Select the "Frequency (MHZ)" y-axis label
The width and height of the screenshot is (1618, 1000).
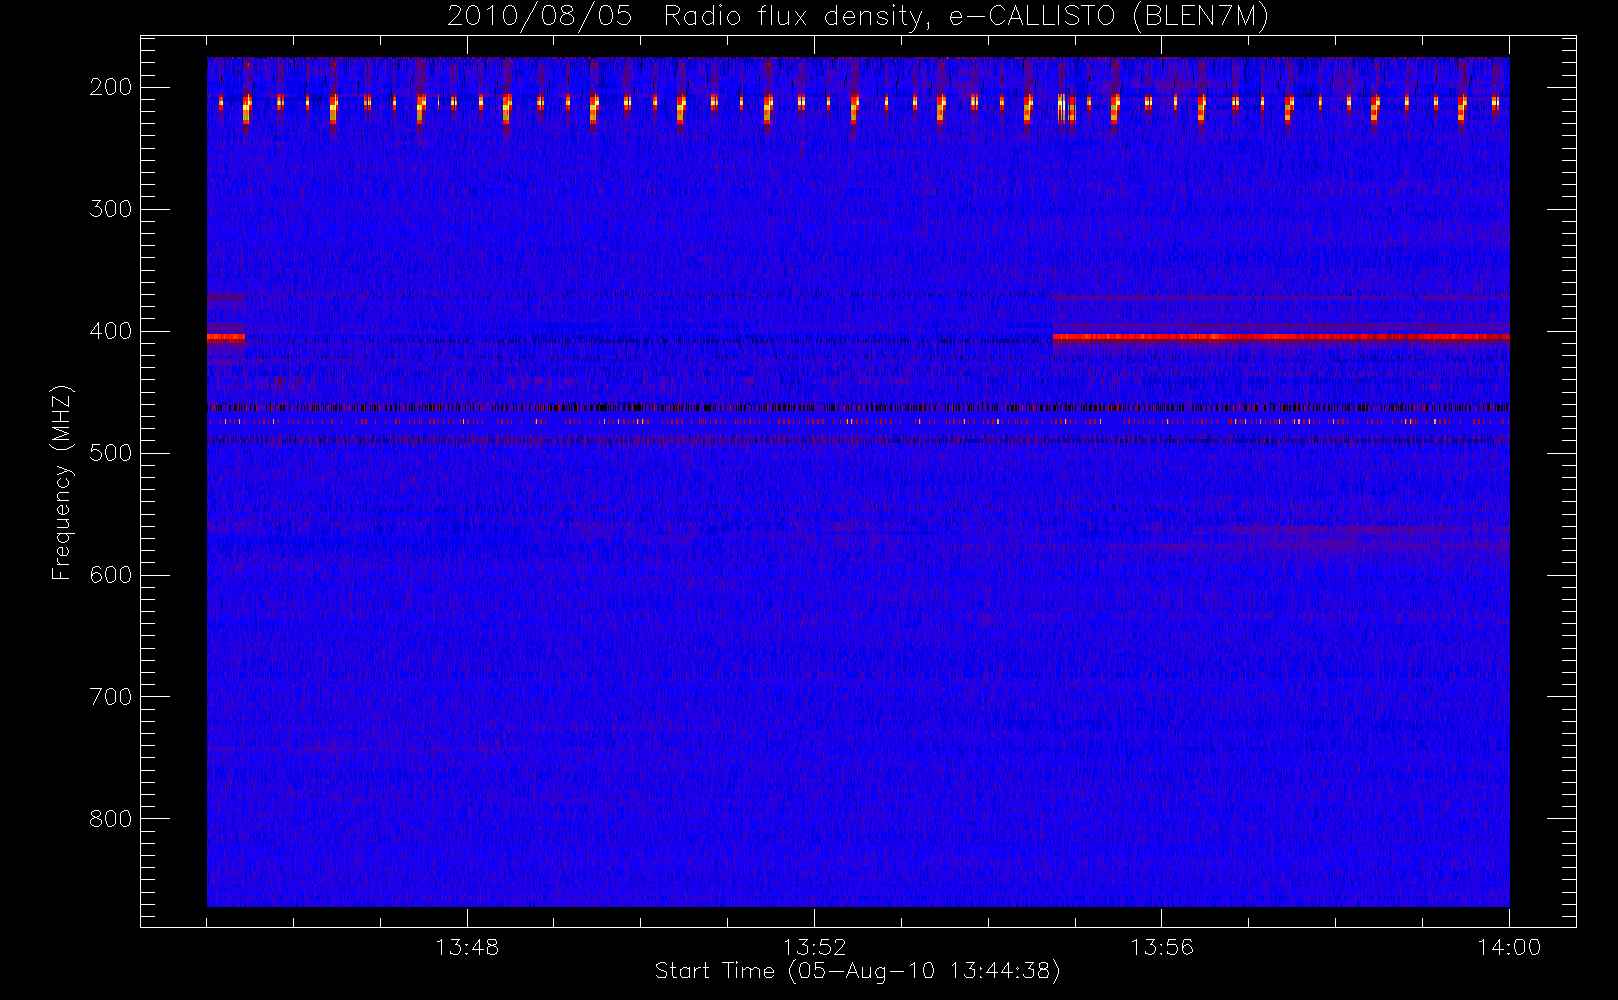62,482
